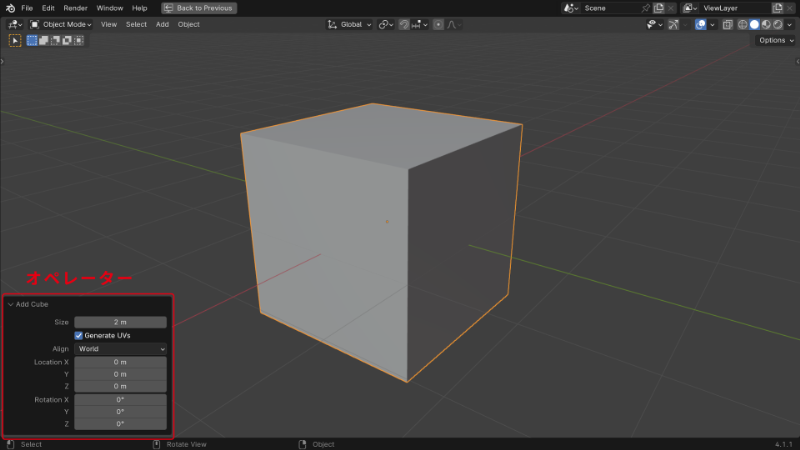Collapse the Add Cube operator panel
Screen dimensions: 800x450
pos(11,304)
